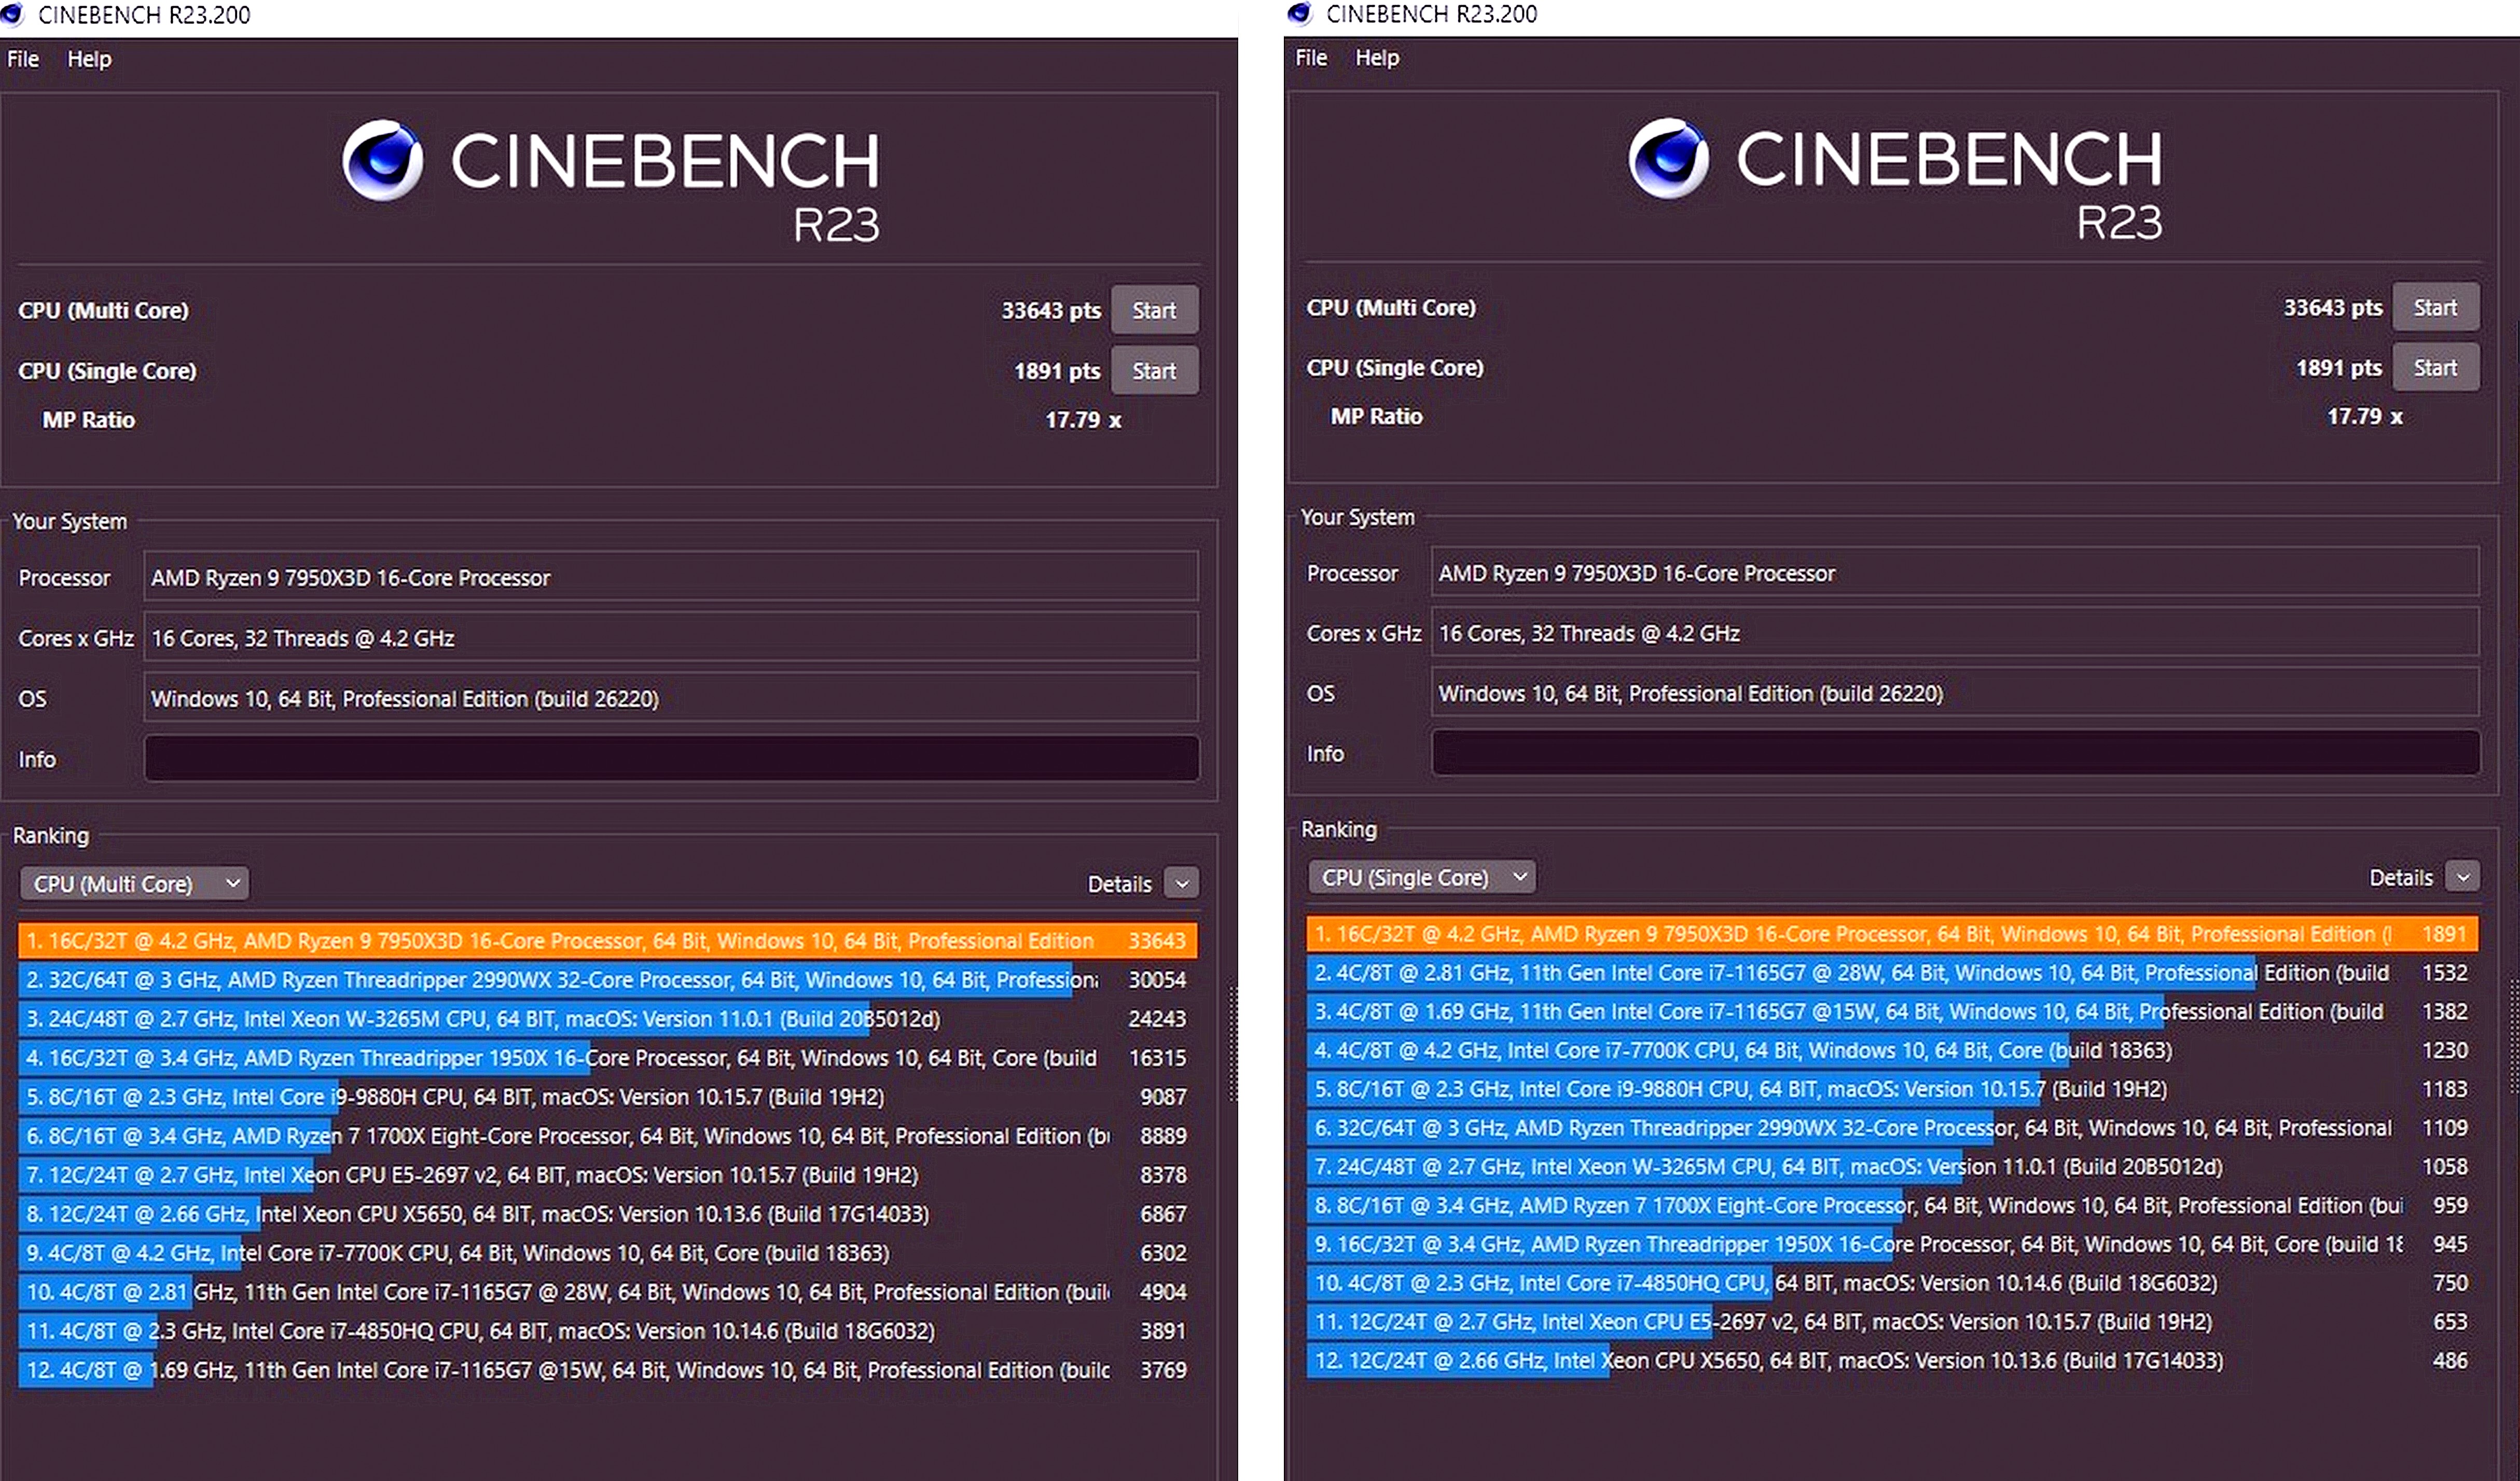Click Cinebench app icon in left window title bar
2520x1481 pixels.
tap(11, 14)
